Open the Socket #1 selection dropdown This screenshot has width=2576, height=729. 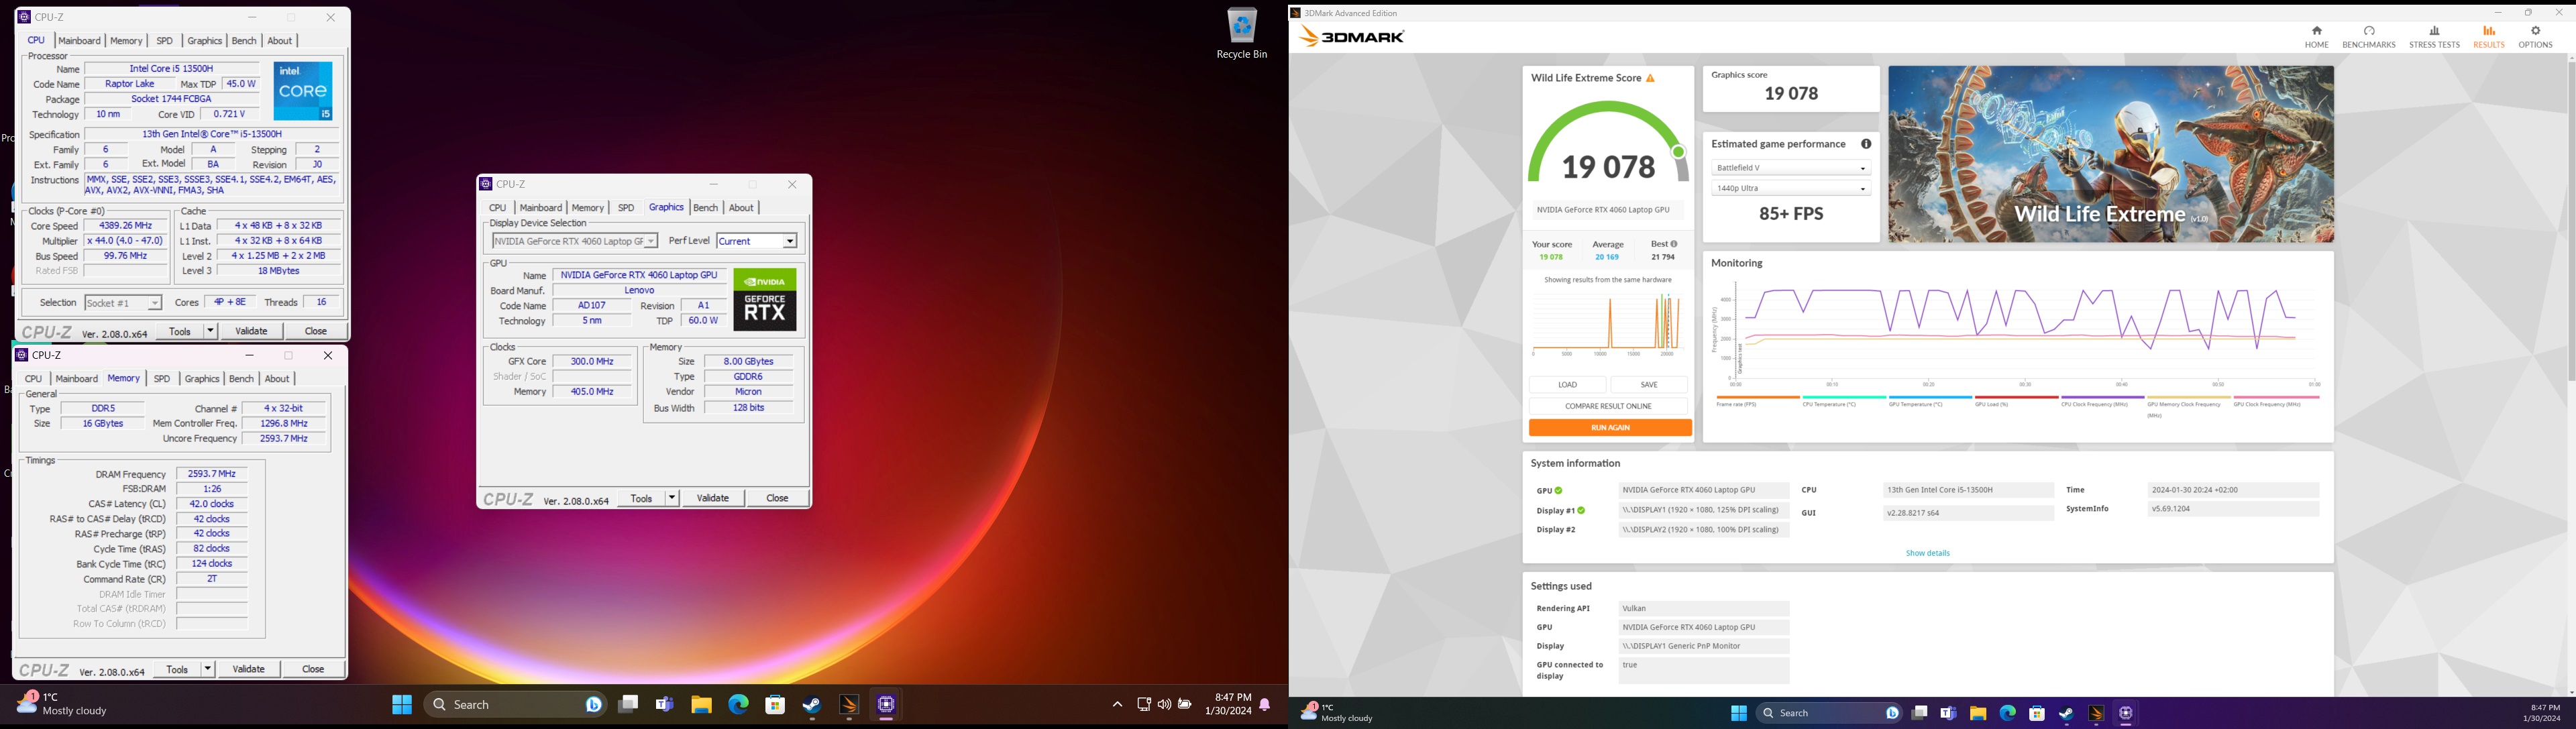123,303
